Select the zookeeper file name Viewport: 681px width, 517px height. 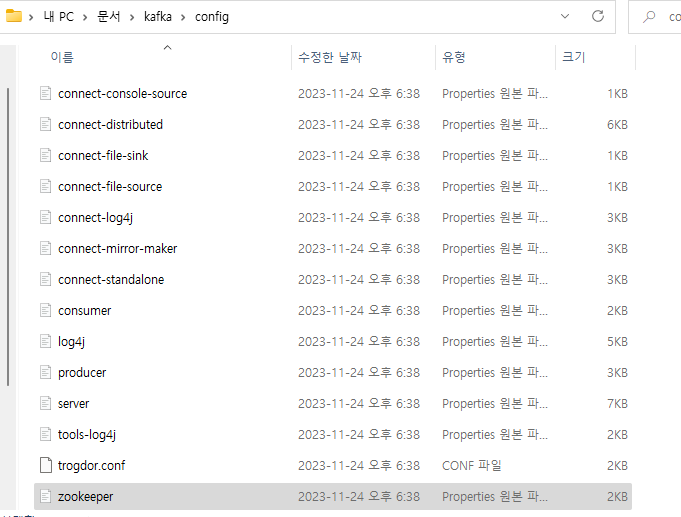86,497
